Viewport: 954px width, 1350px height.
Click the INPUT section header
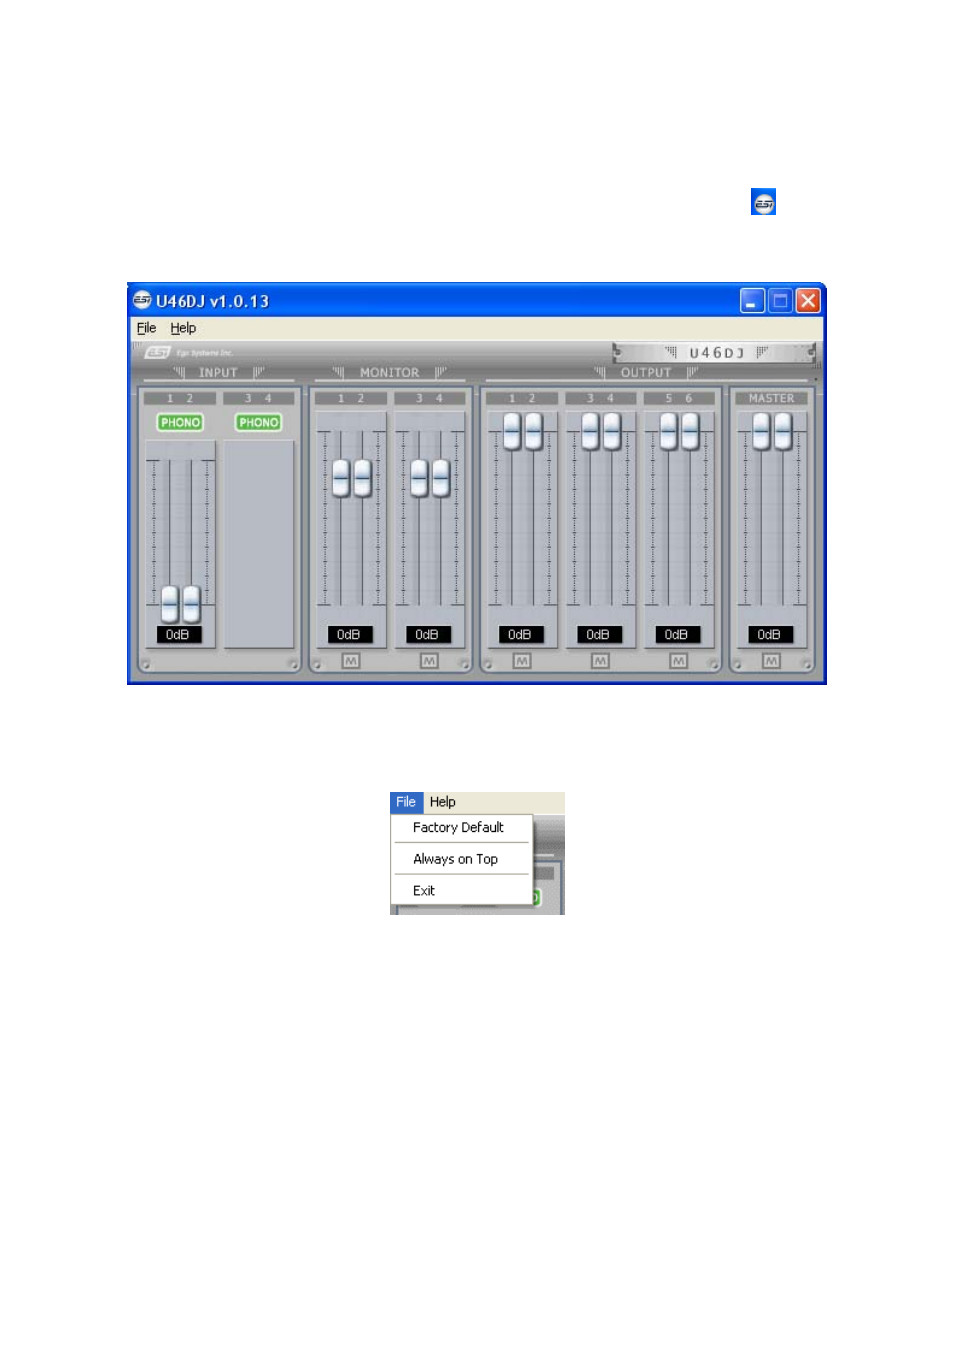(x=218, y=372)
